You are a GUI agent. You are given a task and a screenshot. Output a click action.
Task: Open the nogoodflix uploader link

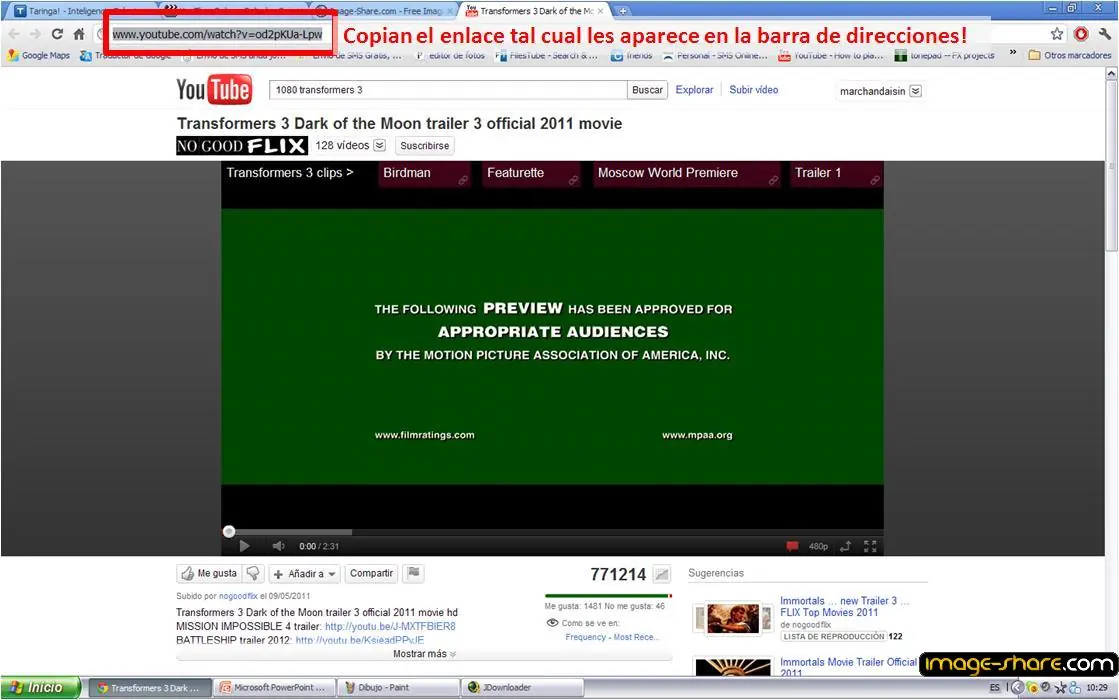tap(238, 596)
